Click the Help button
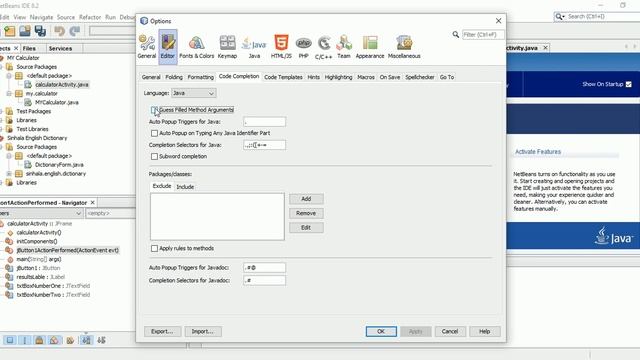640x360 pixels. click(x=484, y=331)
